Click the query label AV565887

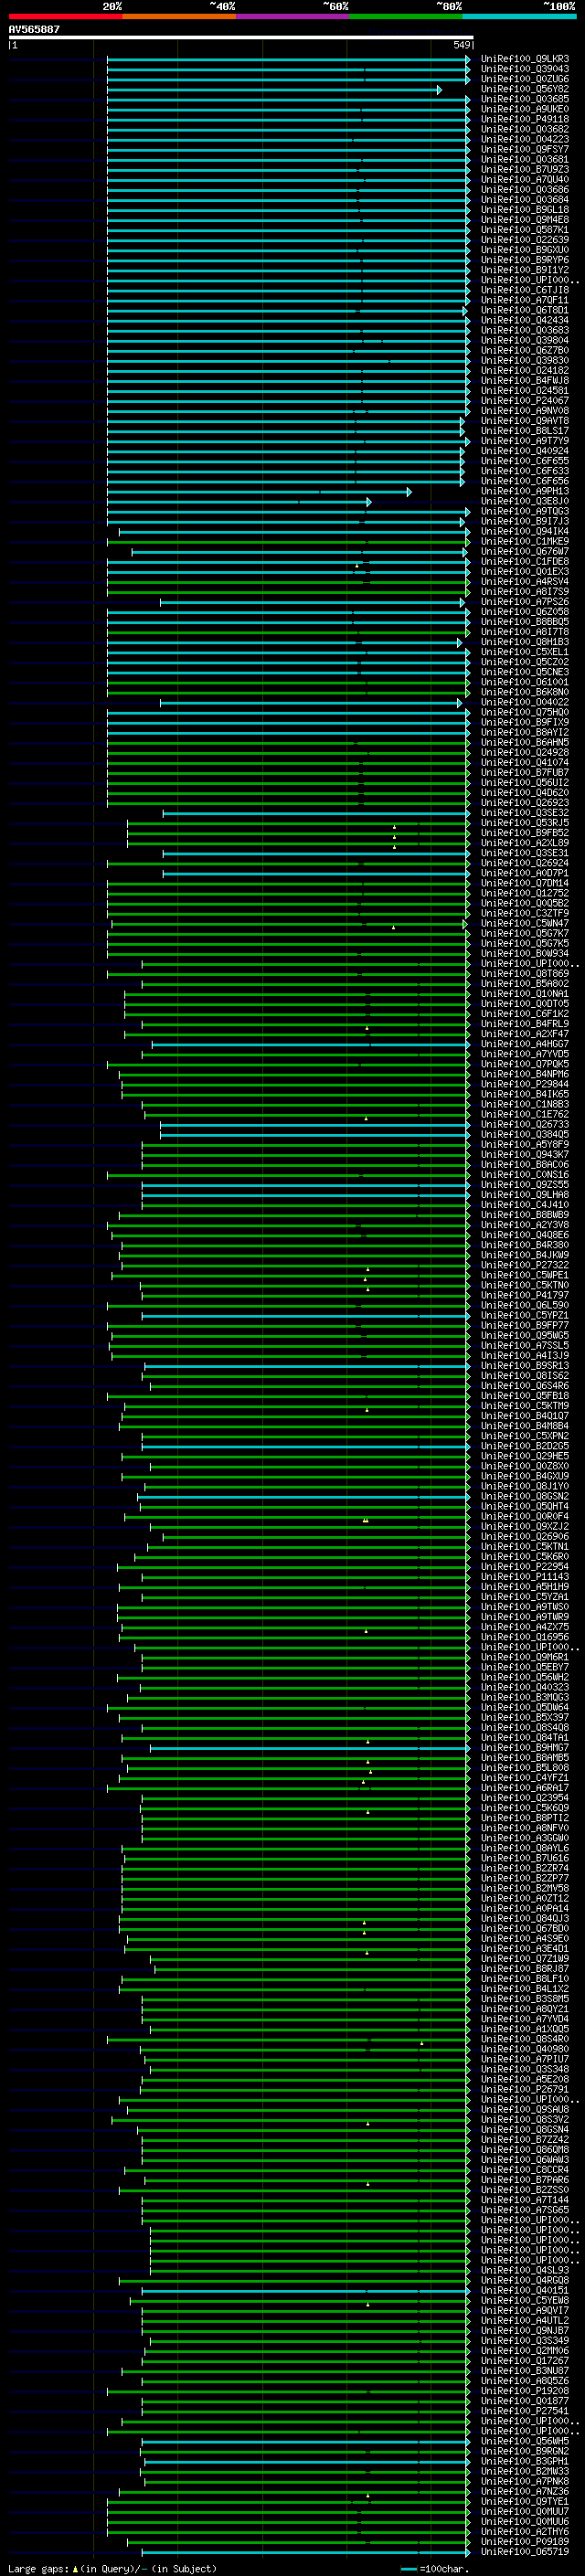(34, 30)
